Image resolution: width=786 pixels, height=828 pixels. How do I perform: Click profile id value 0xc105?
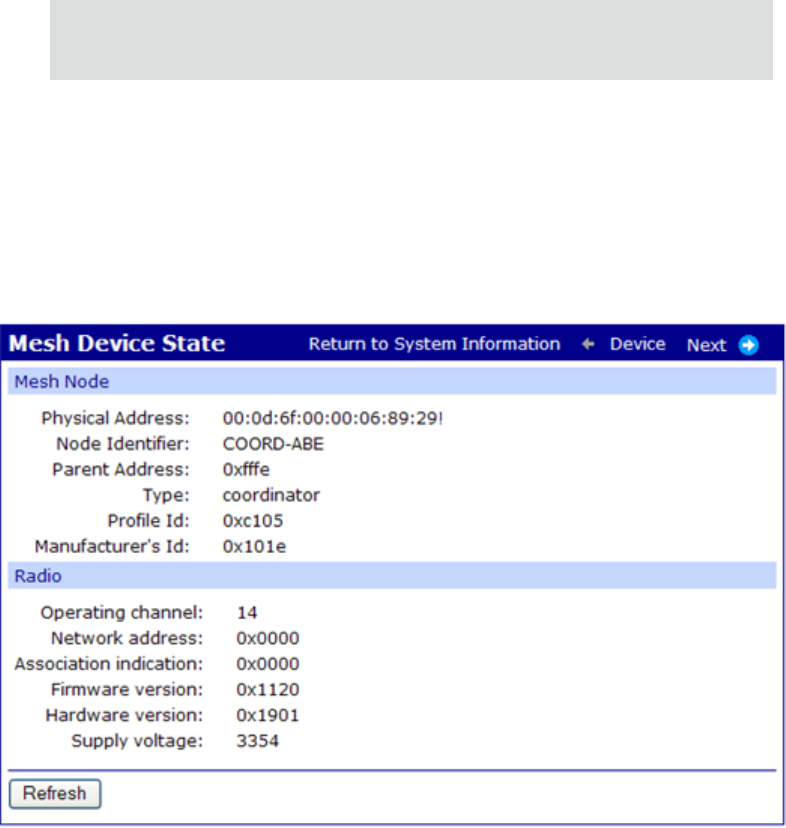(253, 521)
